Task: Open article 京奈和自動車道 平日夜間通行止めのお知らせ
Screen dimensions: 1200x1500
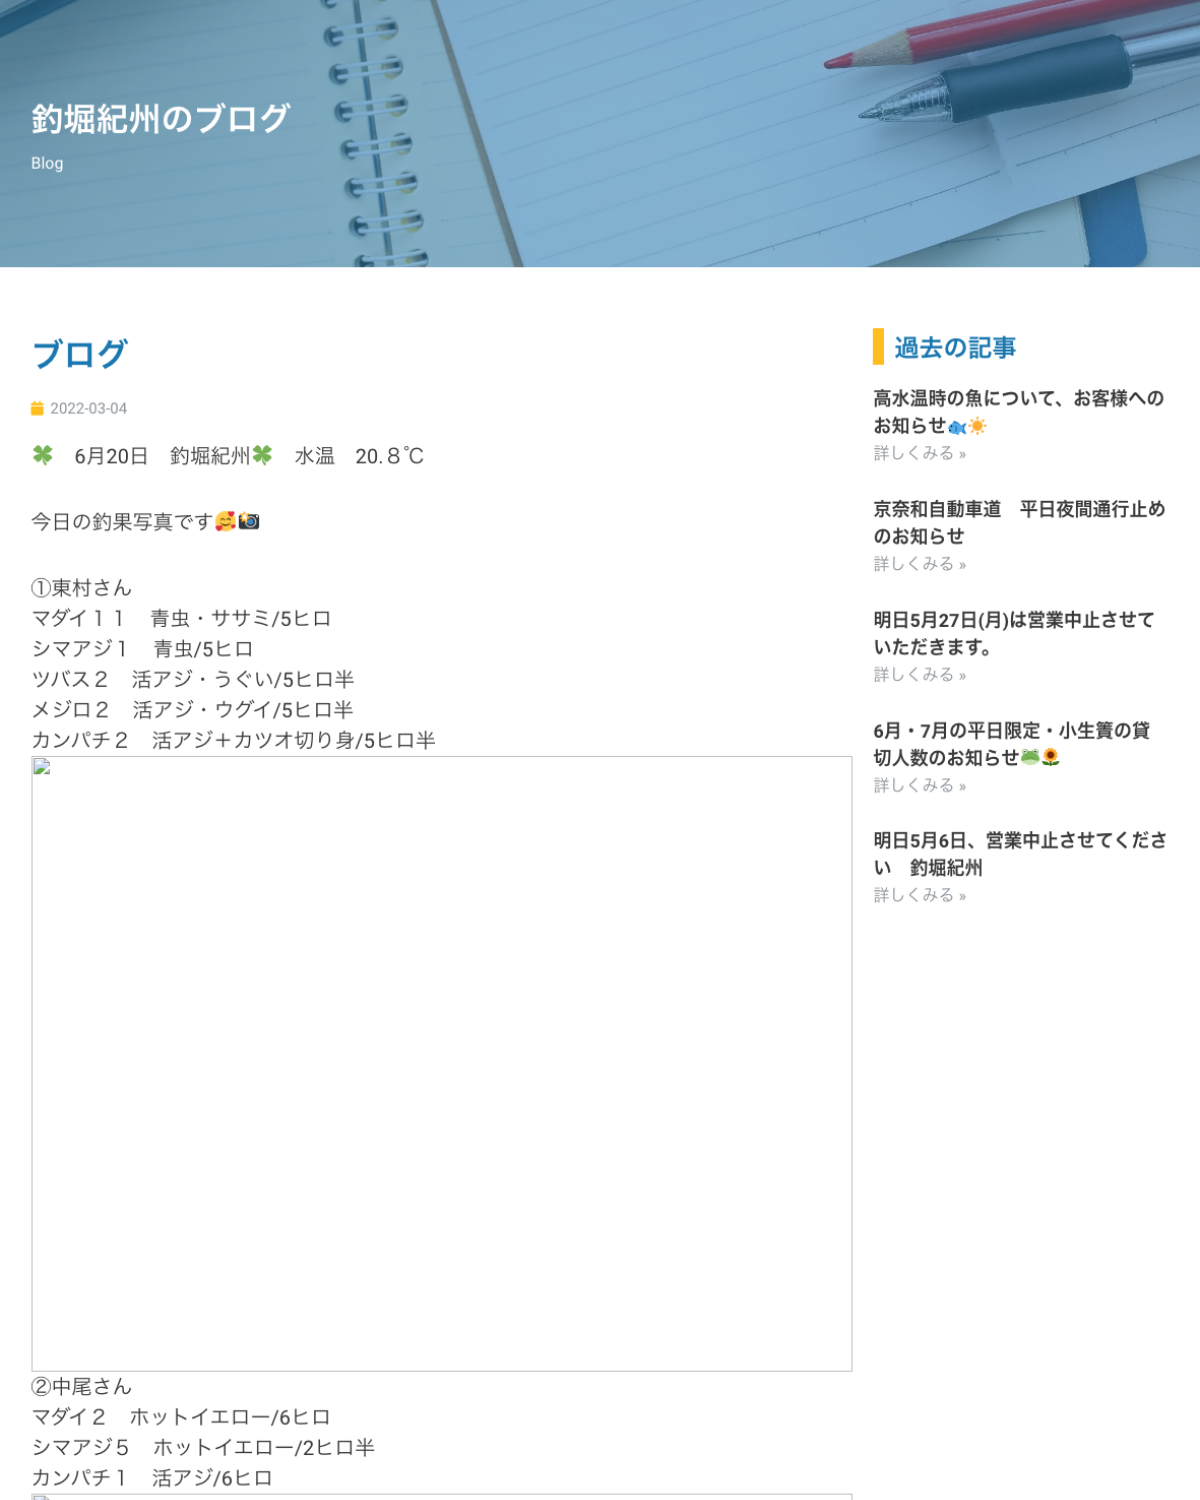Action: pos(1019,522)
